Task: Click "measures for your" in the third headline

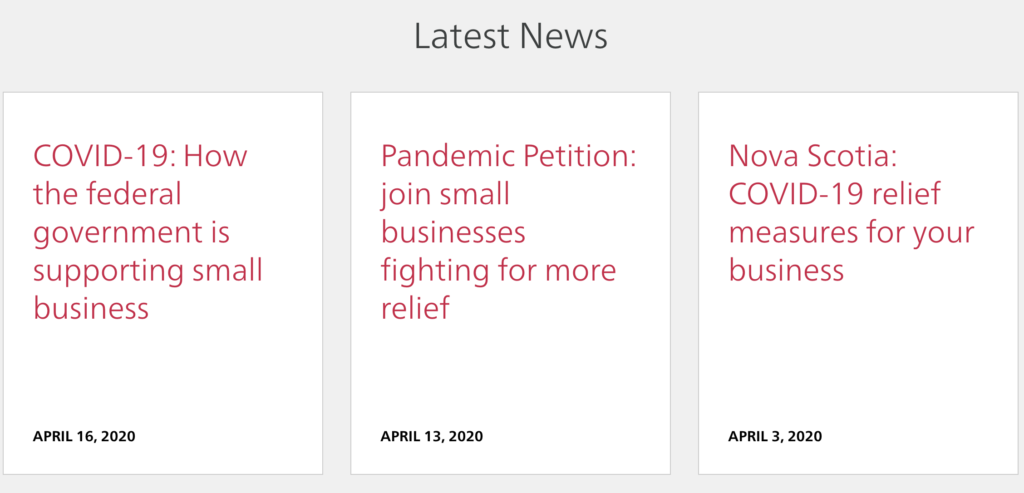Action: [x=851, y=233]
